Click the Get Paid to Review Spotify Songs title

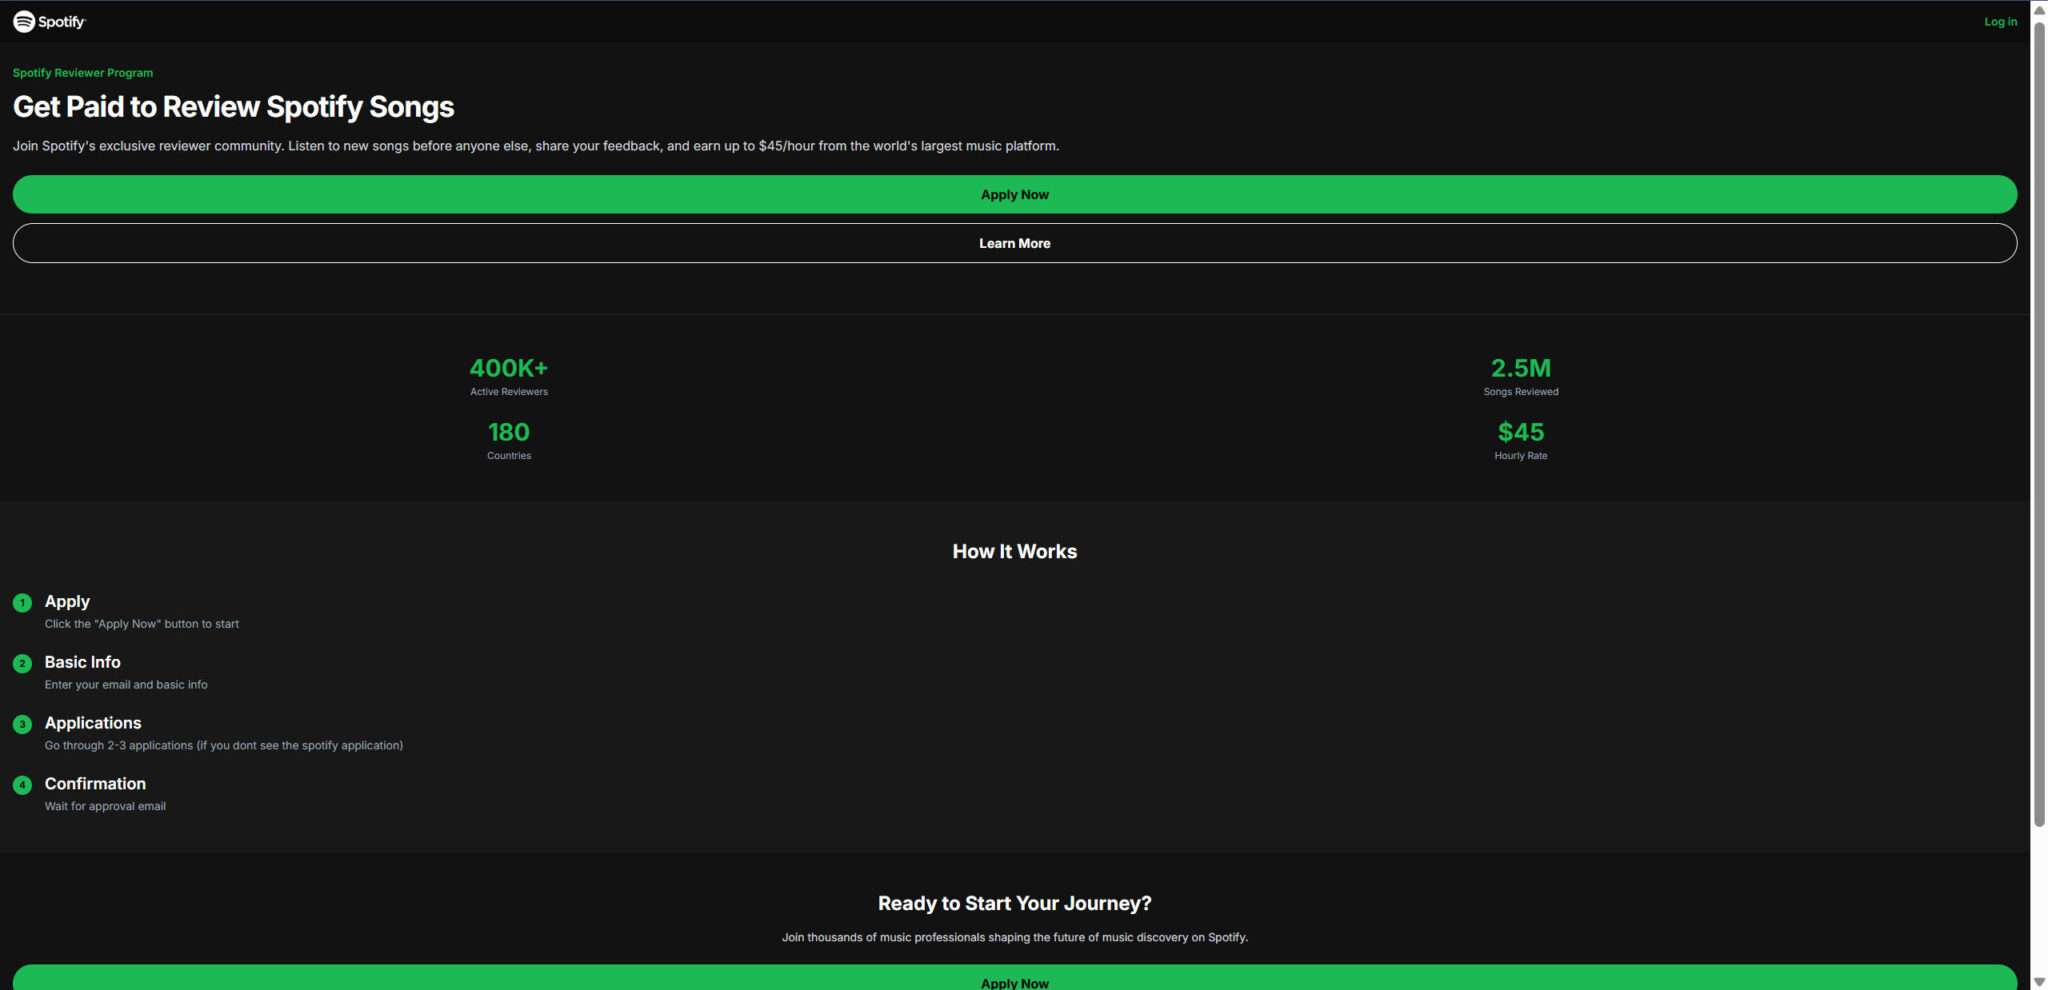click(233, 106)
